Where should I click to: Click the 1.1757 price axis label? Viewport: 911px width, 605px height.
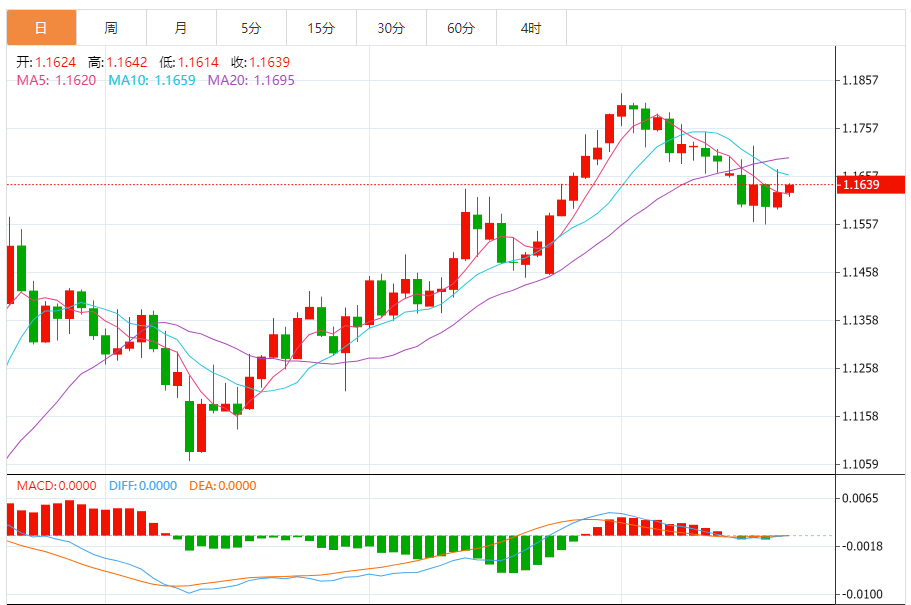(860, 128)
